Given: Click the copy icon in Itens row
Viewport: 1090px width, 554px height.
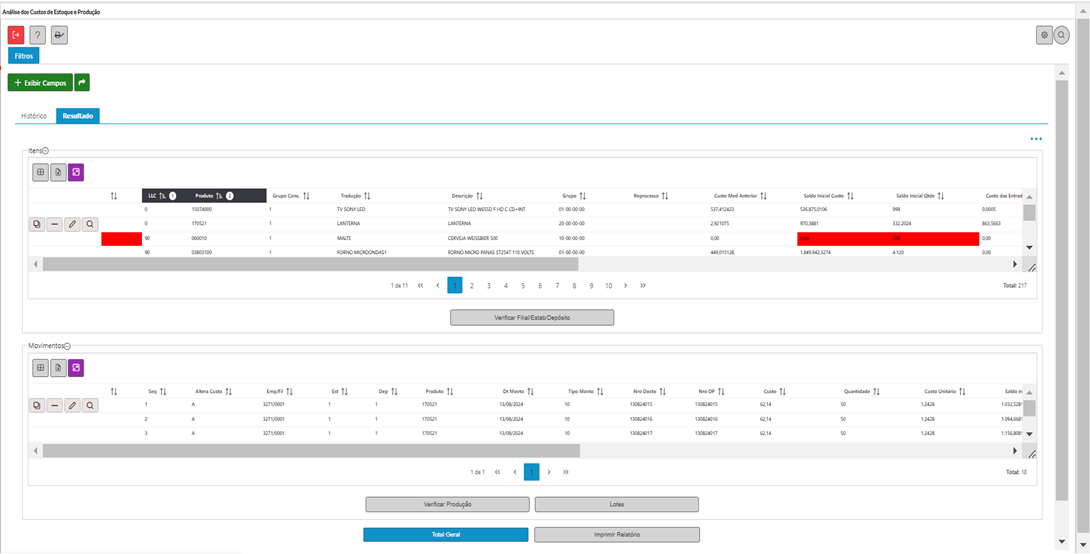Looking at the screenshot, I should (x=36, y=225).
